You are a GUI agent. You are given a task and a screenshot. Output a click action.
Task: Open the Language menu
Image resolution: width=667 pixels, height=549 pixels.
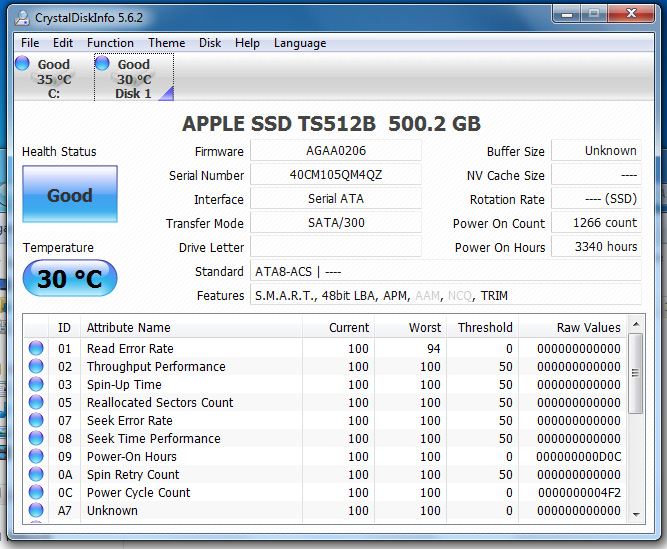(300, 43)
